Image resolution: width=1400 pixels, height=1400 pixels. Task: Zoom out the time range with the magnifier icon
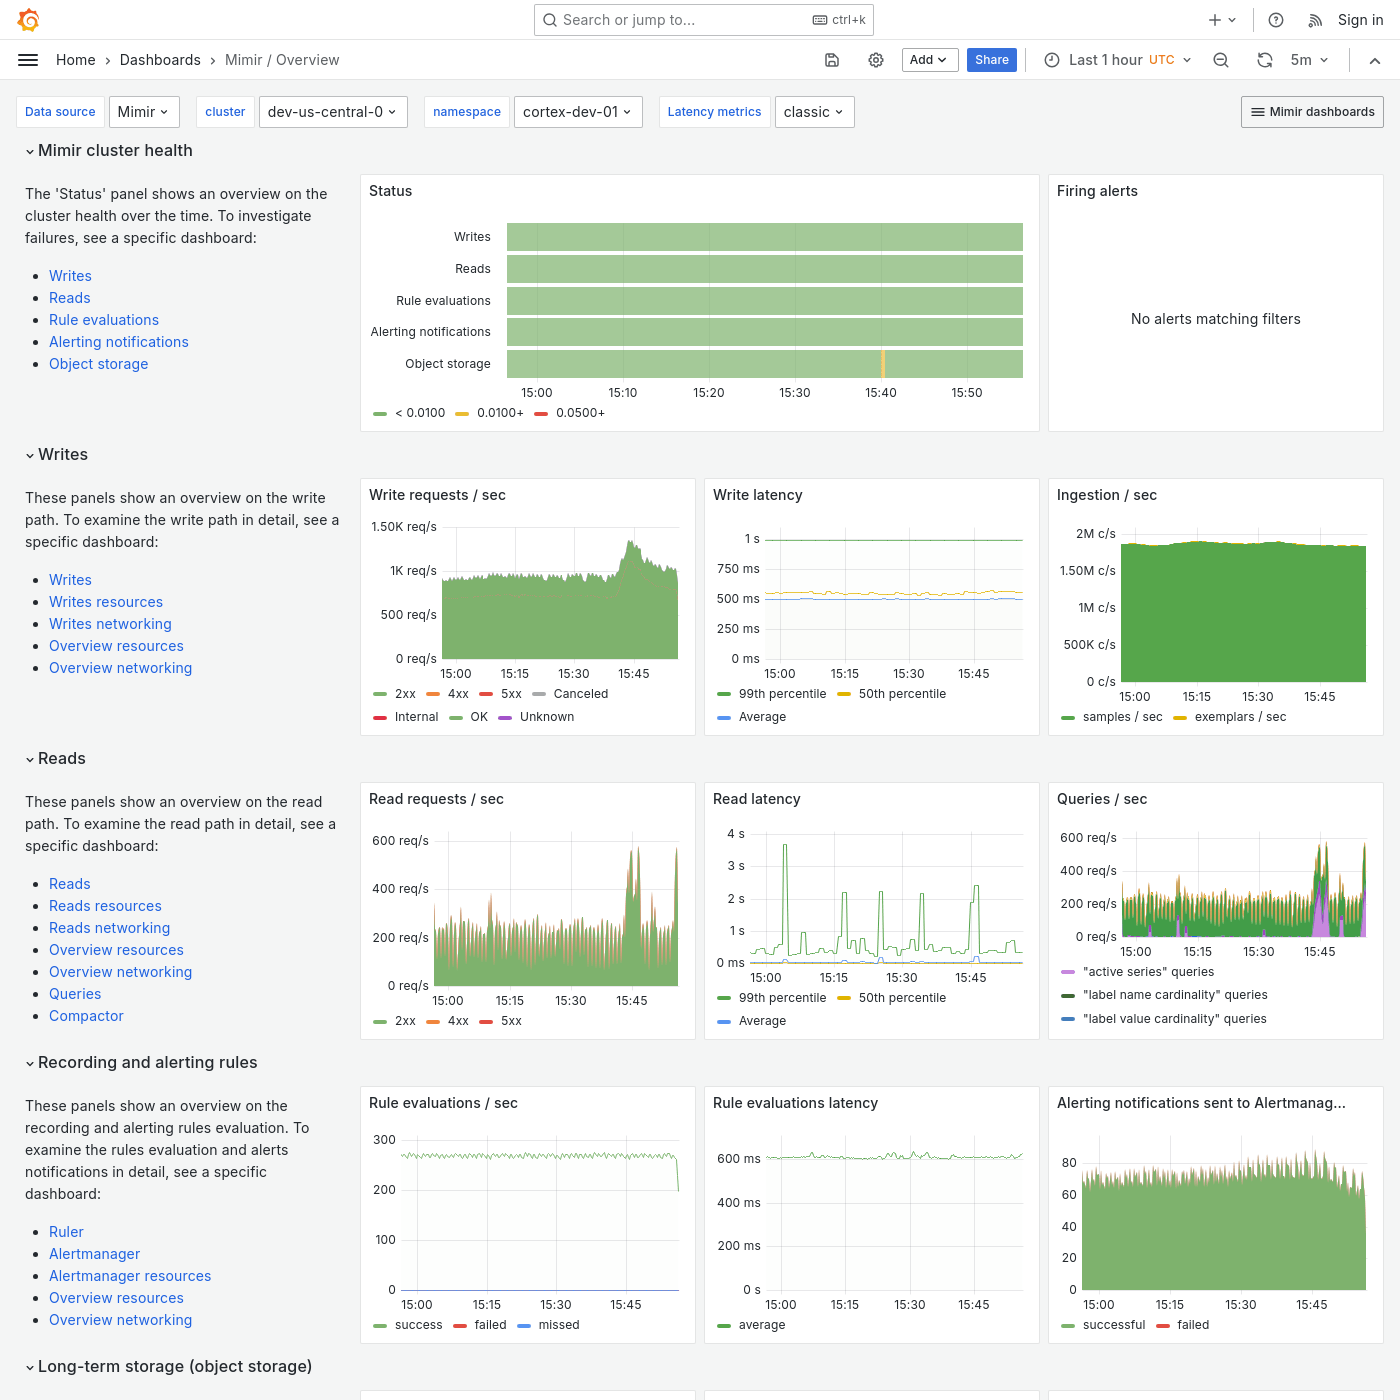click(1220, 60)
